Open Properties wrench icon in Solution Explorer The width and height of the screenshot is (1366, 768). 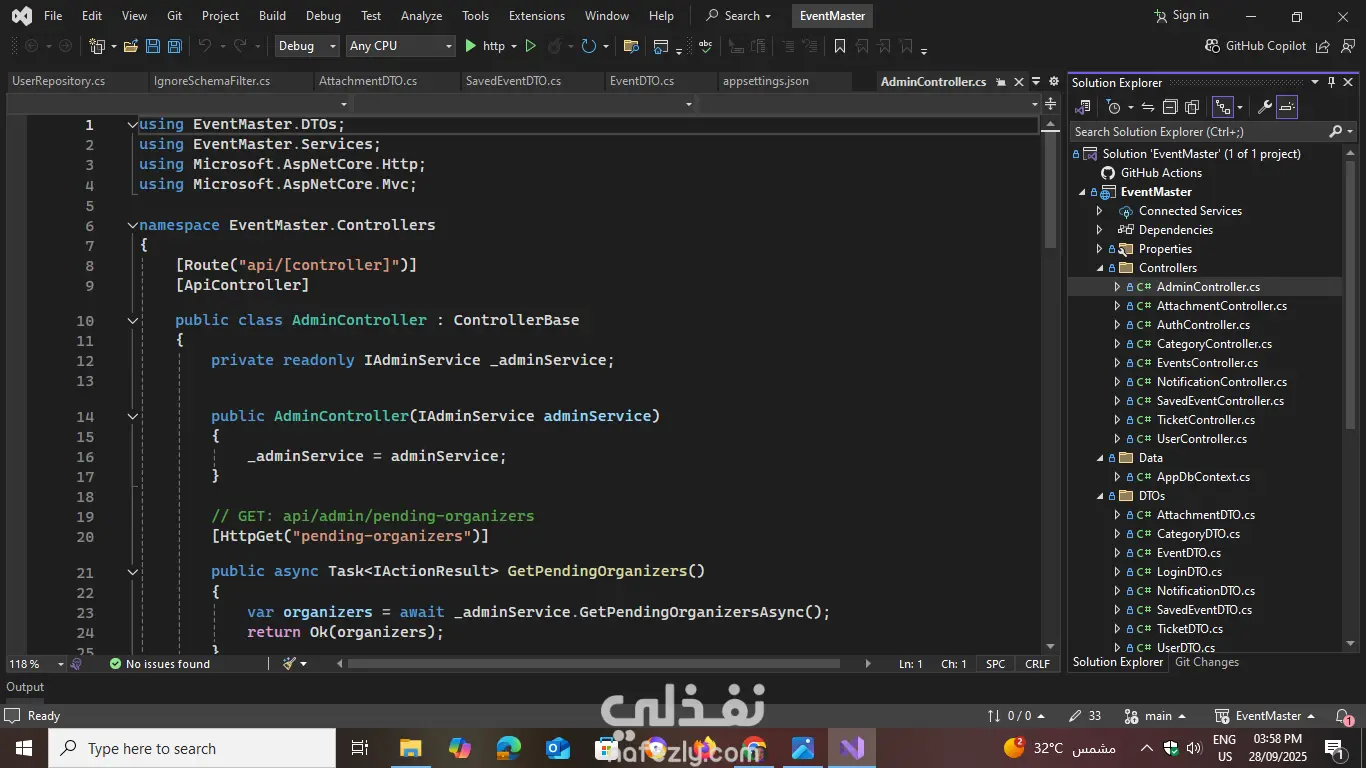click(1265, 107)
